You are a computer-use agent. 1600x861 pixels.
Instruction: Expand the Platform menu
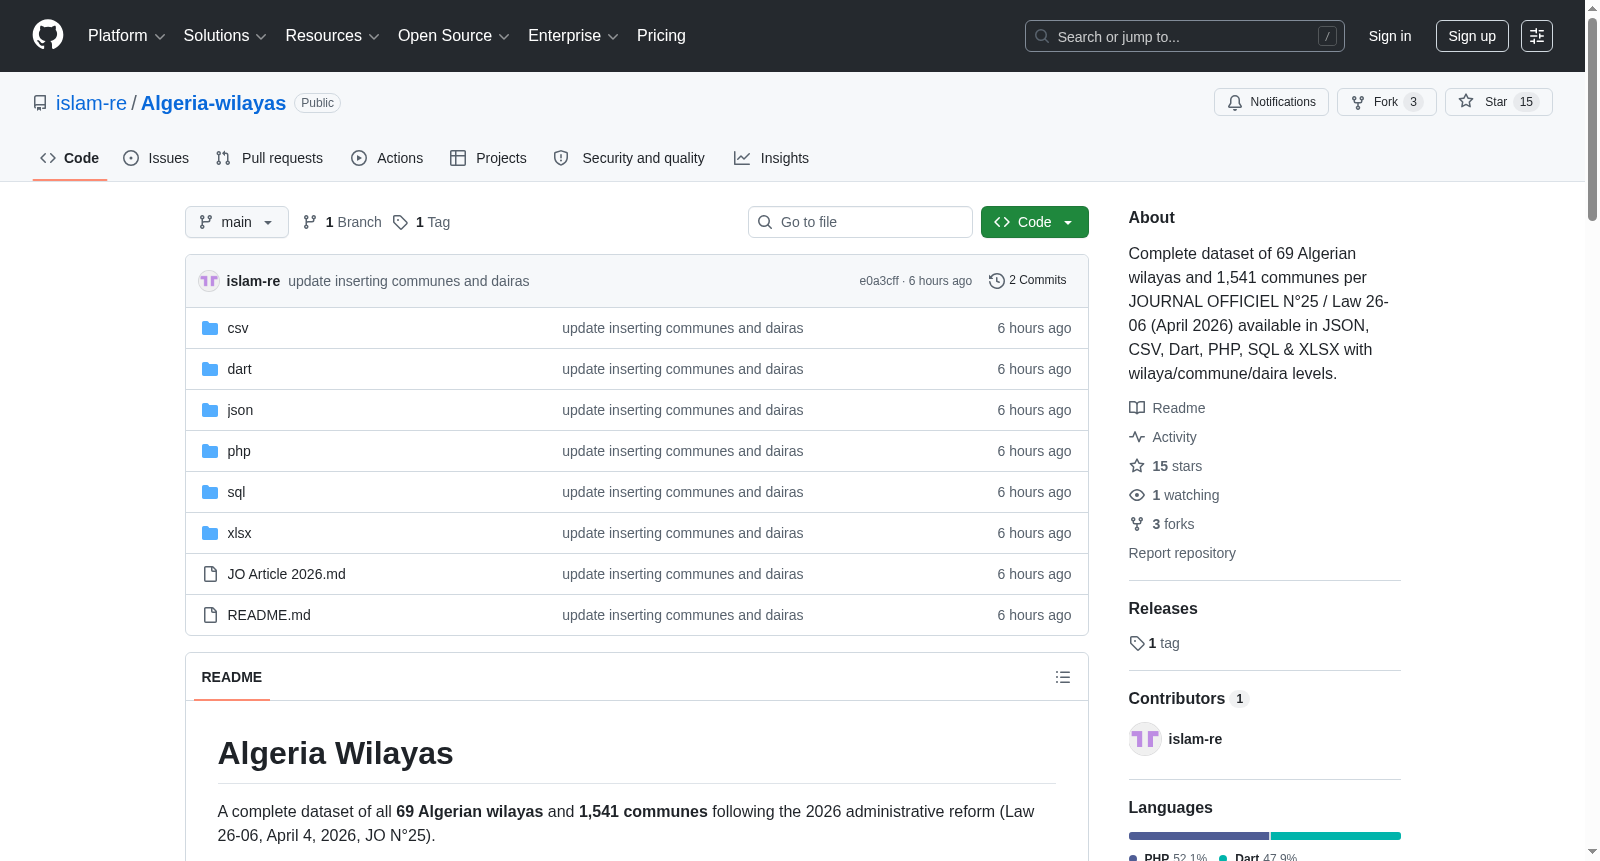click(x=126, y=36)
